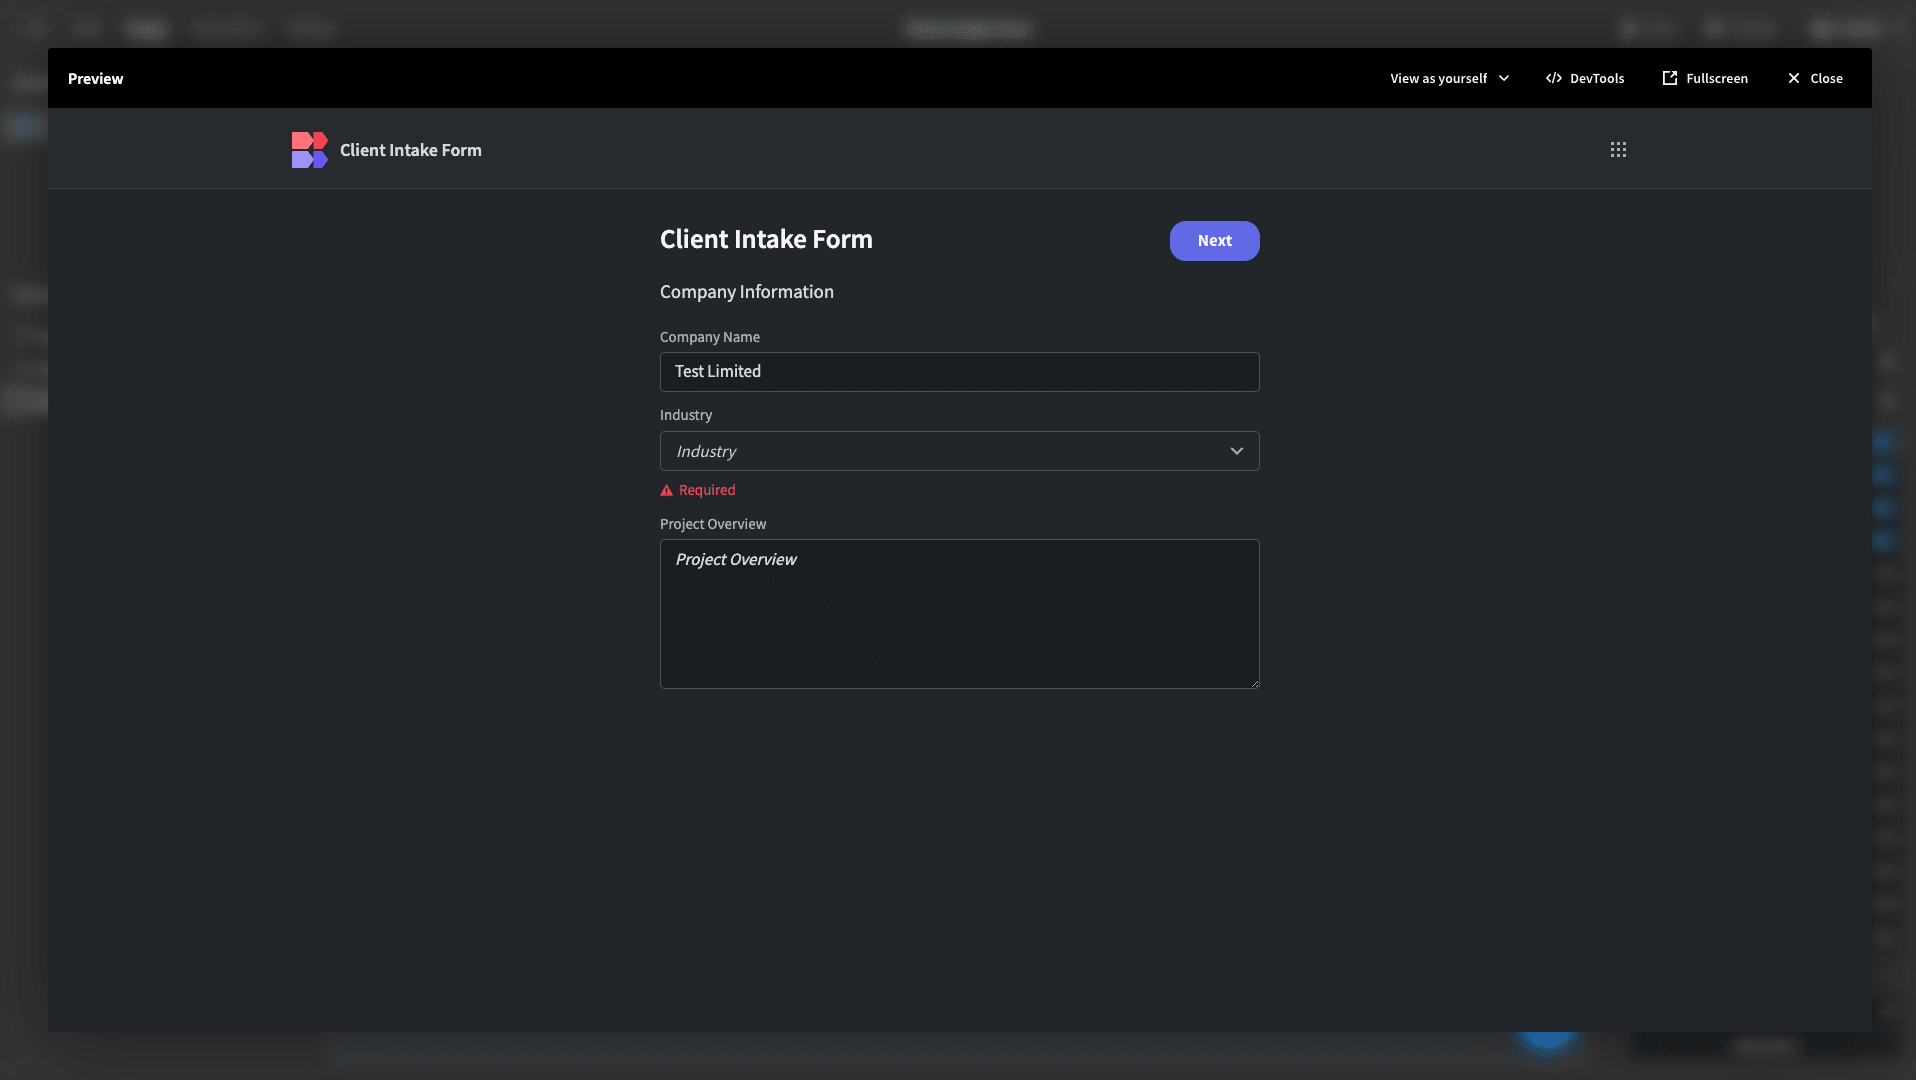Open the preview in Fullscreen
Viewport: 1916px width, 1080px height.
click(1705, 78)
